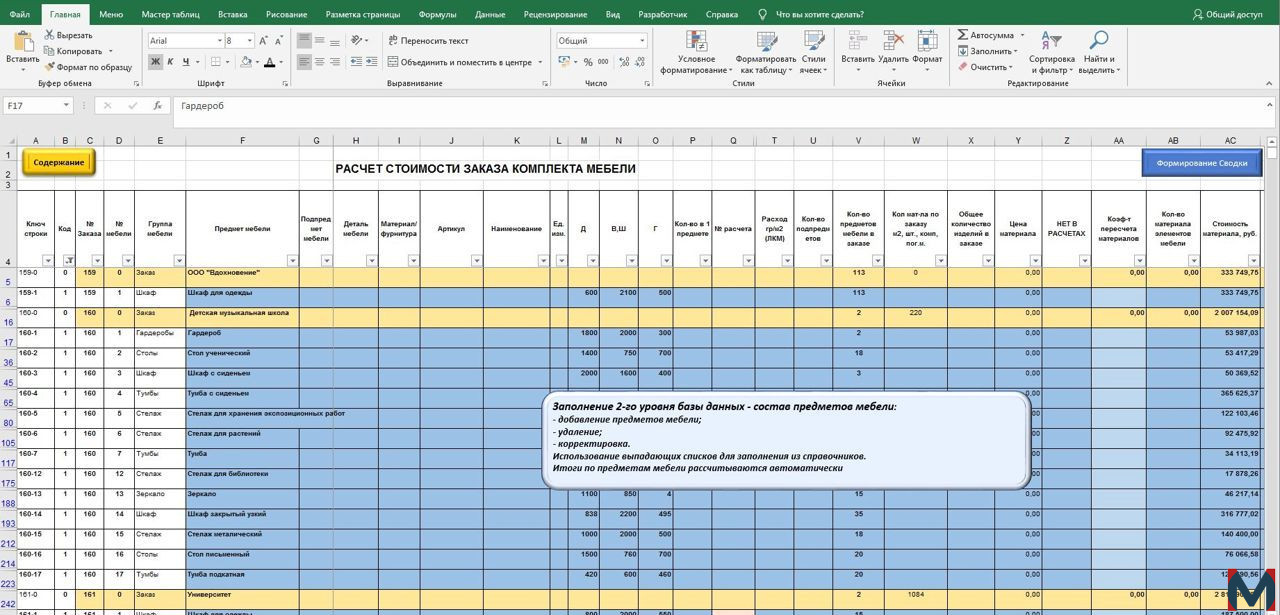Click the insert function fx icon
The width and height of the screenshot is (1280, 615).
point(157,106)
